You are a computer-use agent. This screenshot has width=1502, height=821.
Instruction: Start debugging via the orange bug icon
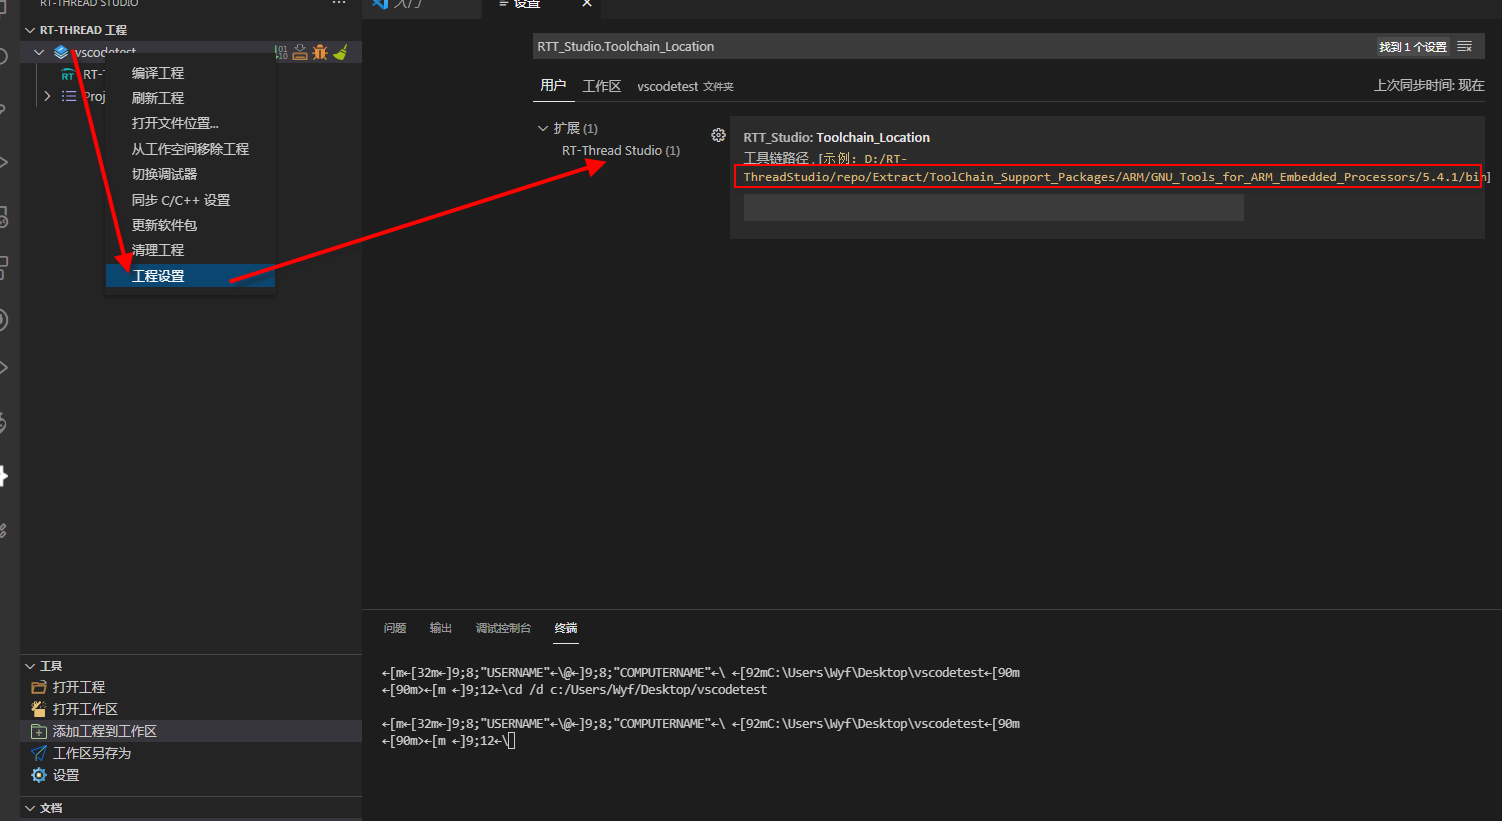pos(320,51)
